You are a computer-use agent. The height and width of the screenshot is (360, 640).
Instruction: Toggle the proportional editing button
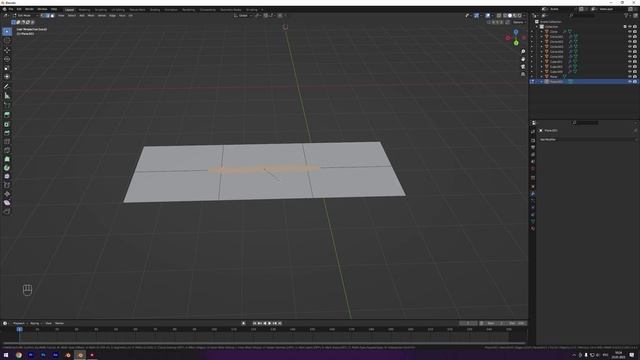(280, 16)
